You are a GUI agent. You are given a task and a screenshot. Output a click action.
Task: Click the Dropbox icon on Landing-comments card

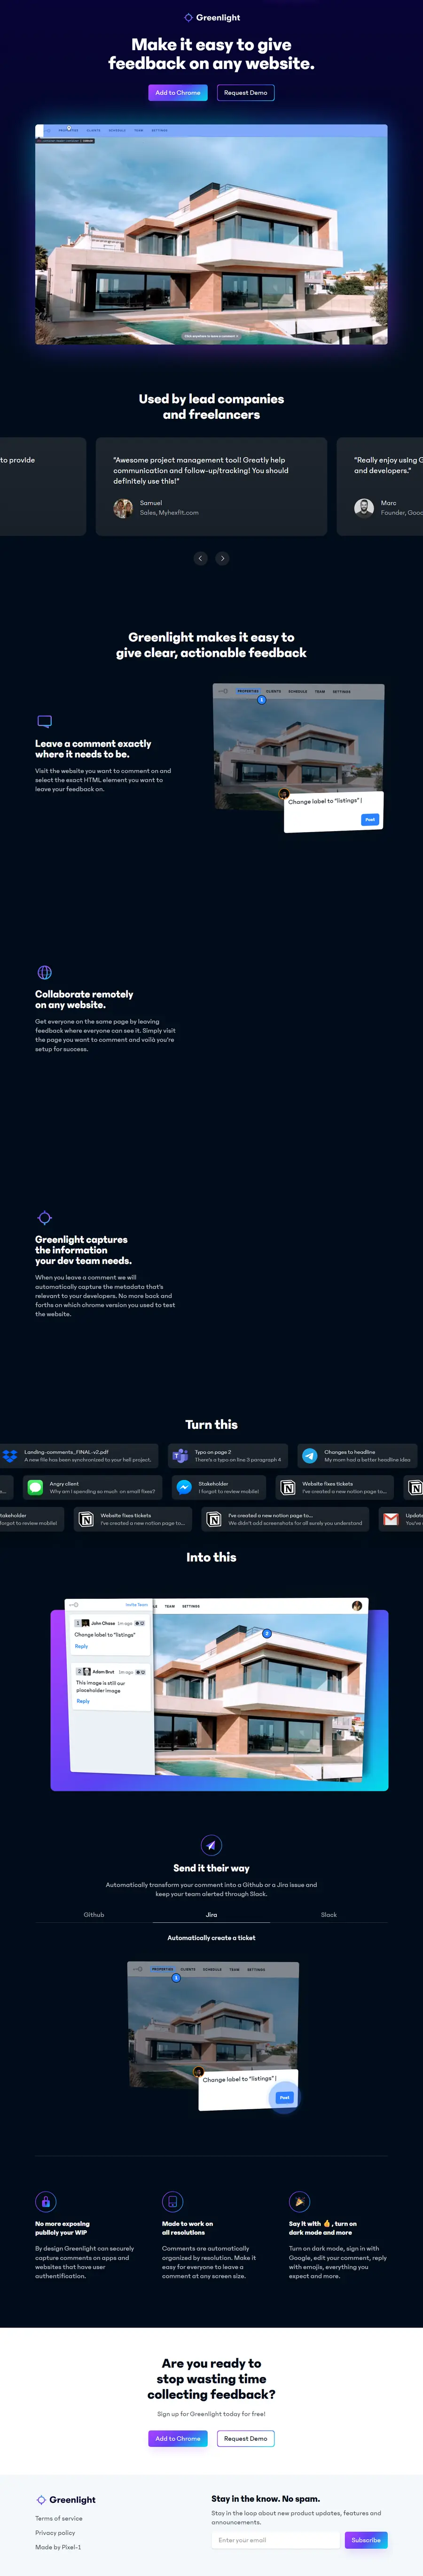(10, 1456)
